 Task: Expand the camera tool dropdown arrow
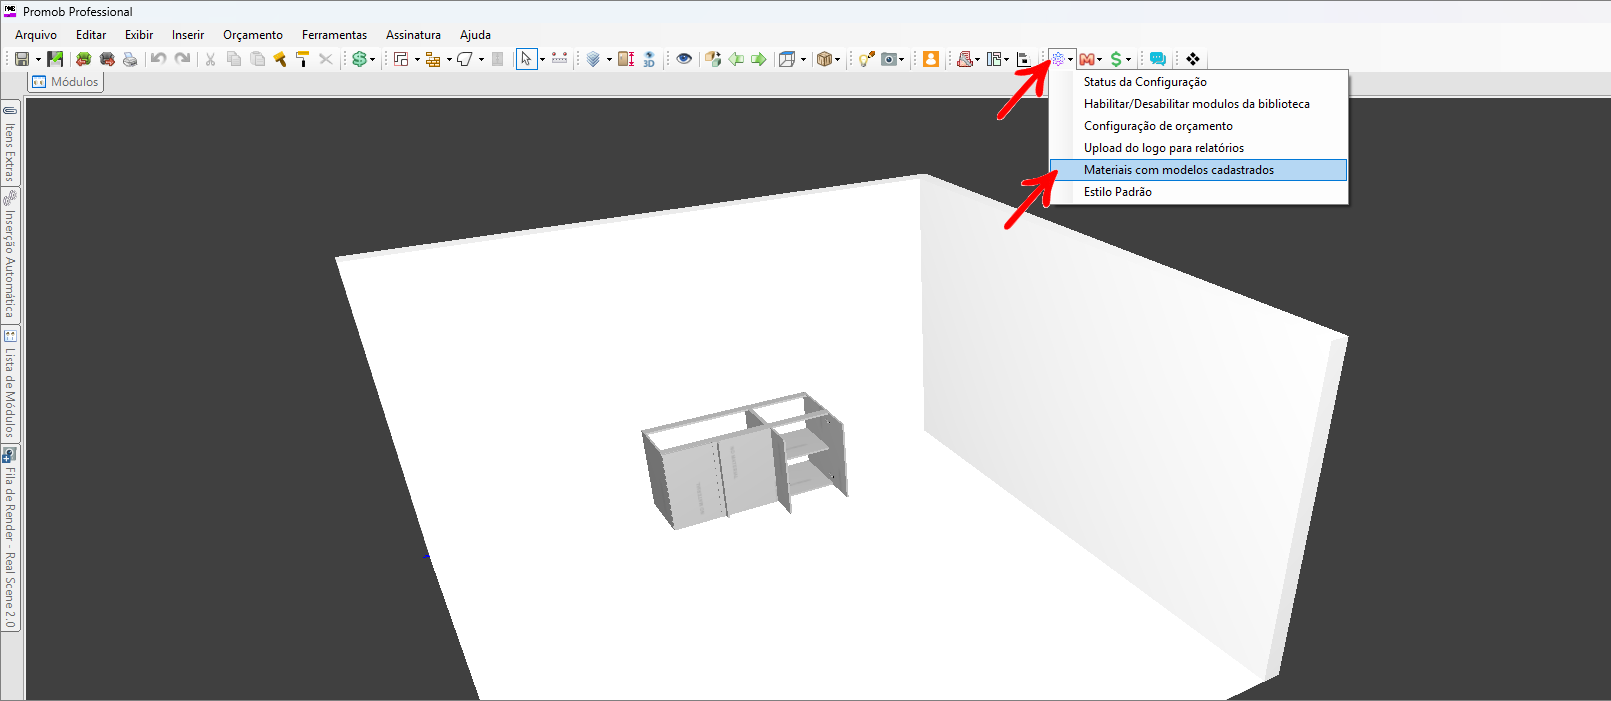(902, 60)
